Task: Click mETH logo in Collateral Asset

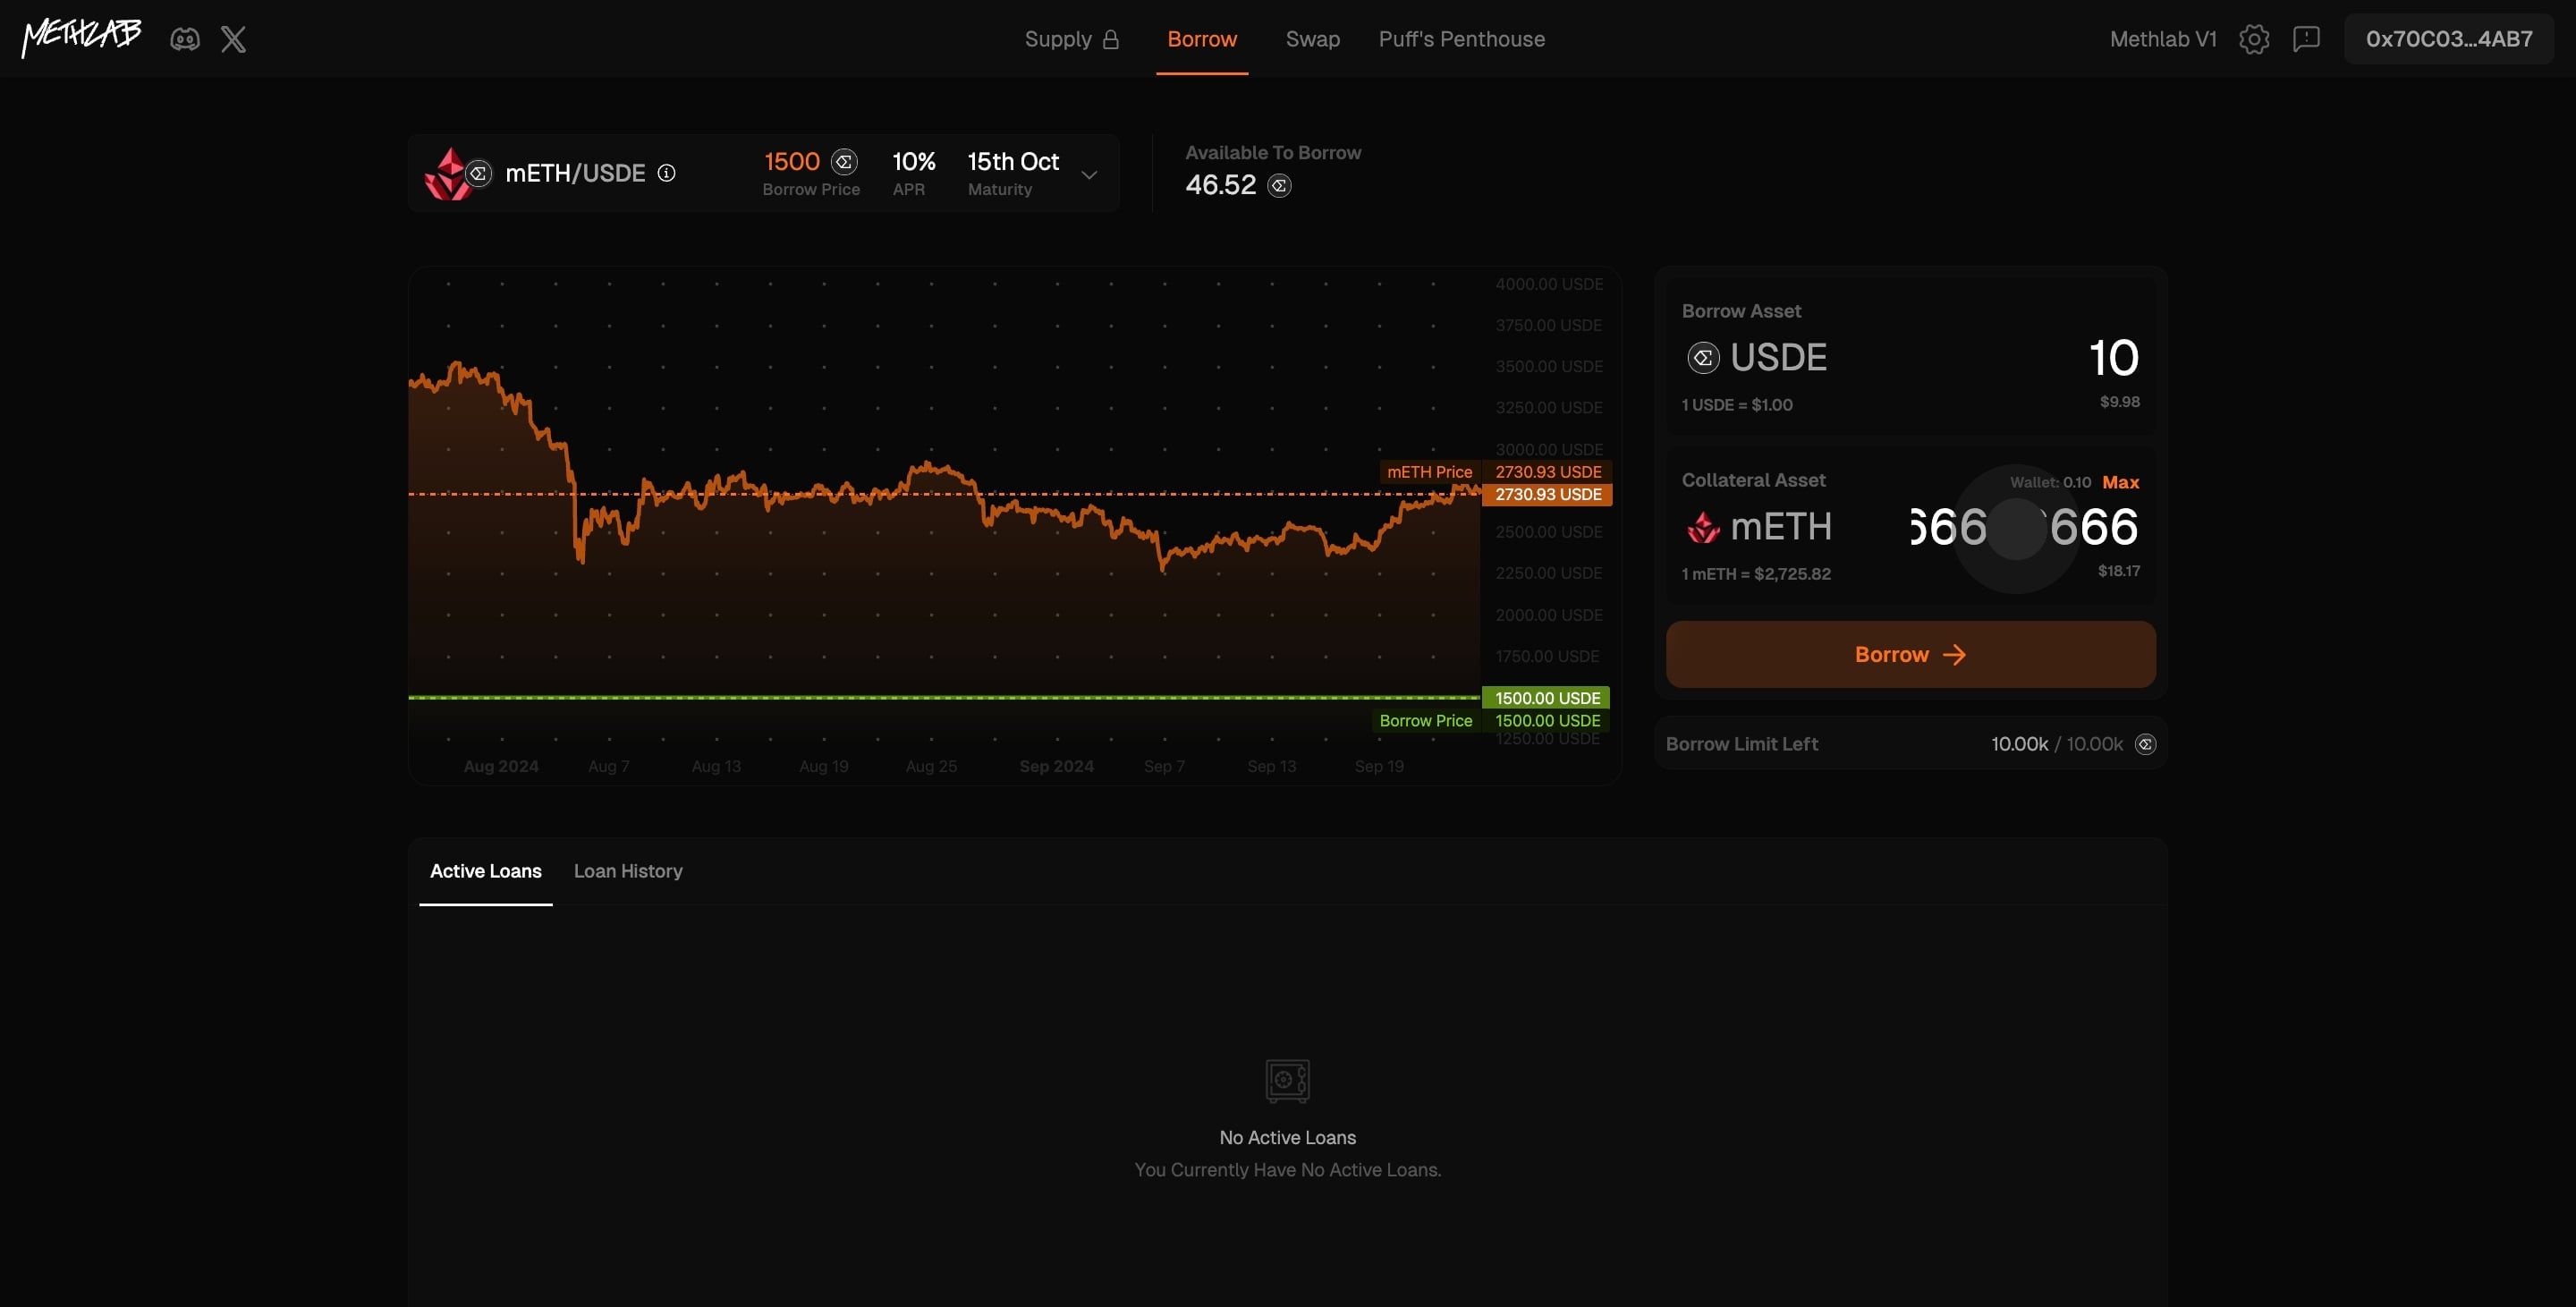Action: (x=1703, y=527)
